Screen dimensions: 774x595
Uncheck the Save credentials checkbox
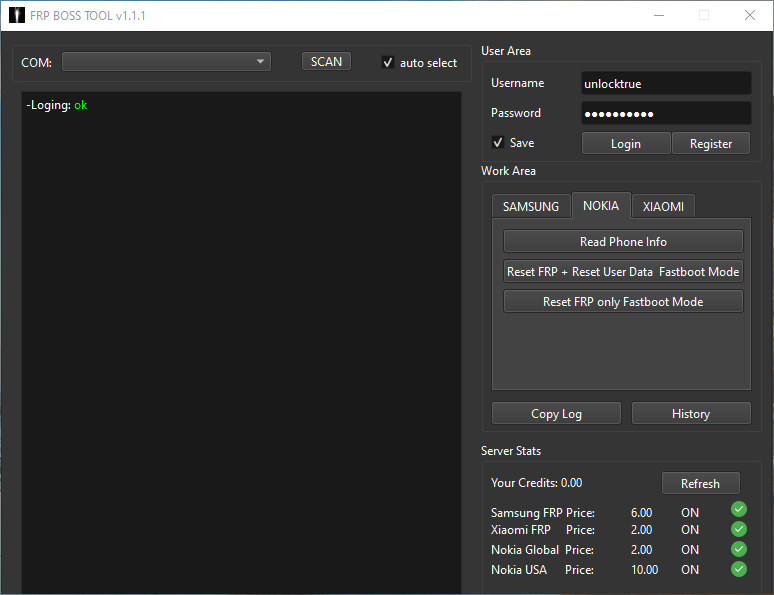pyautogui.click(x=498, y=143)
